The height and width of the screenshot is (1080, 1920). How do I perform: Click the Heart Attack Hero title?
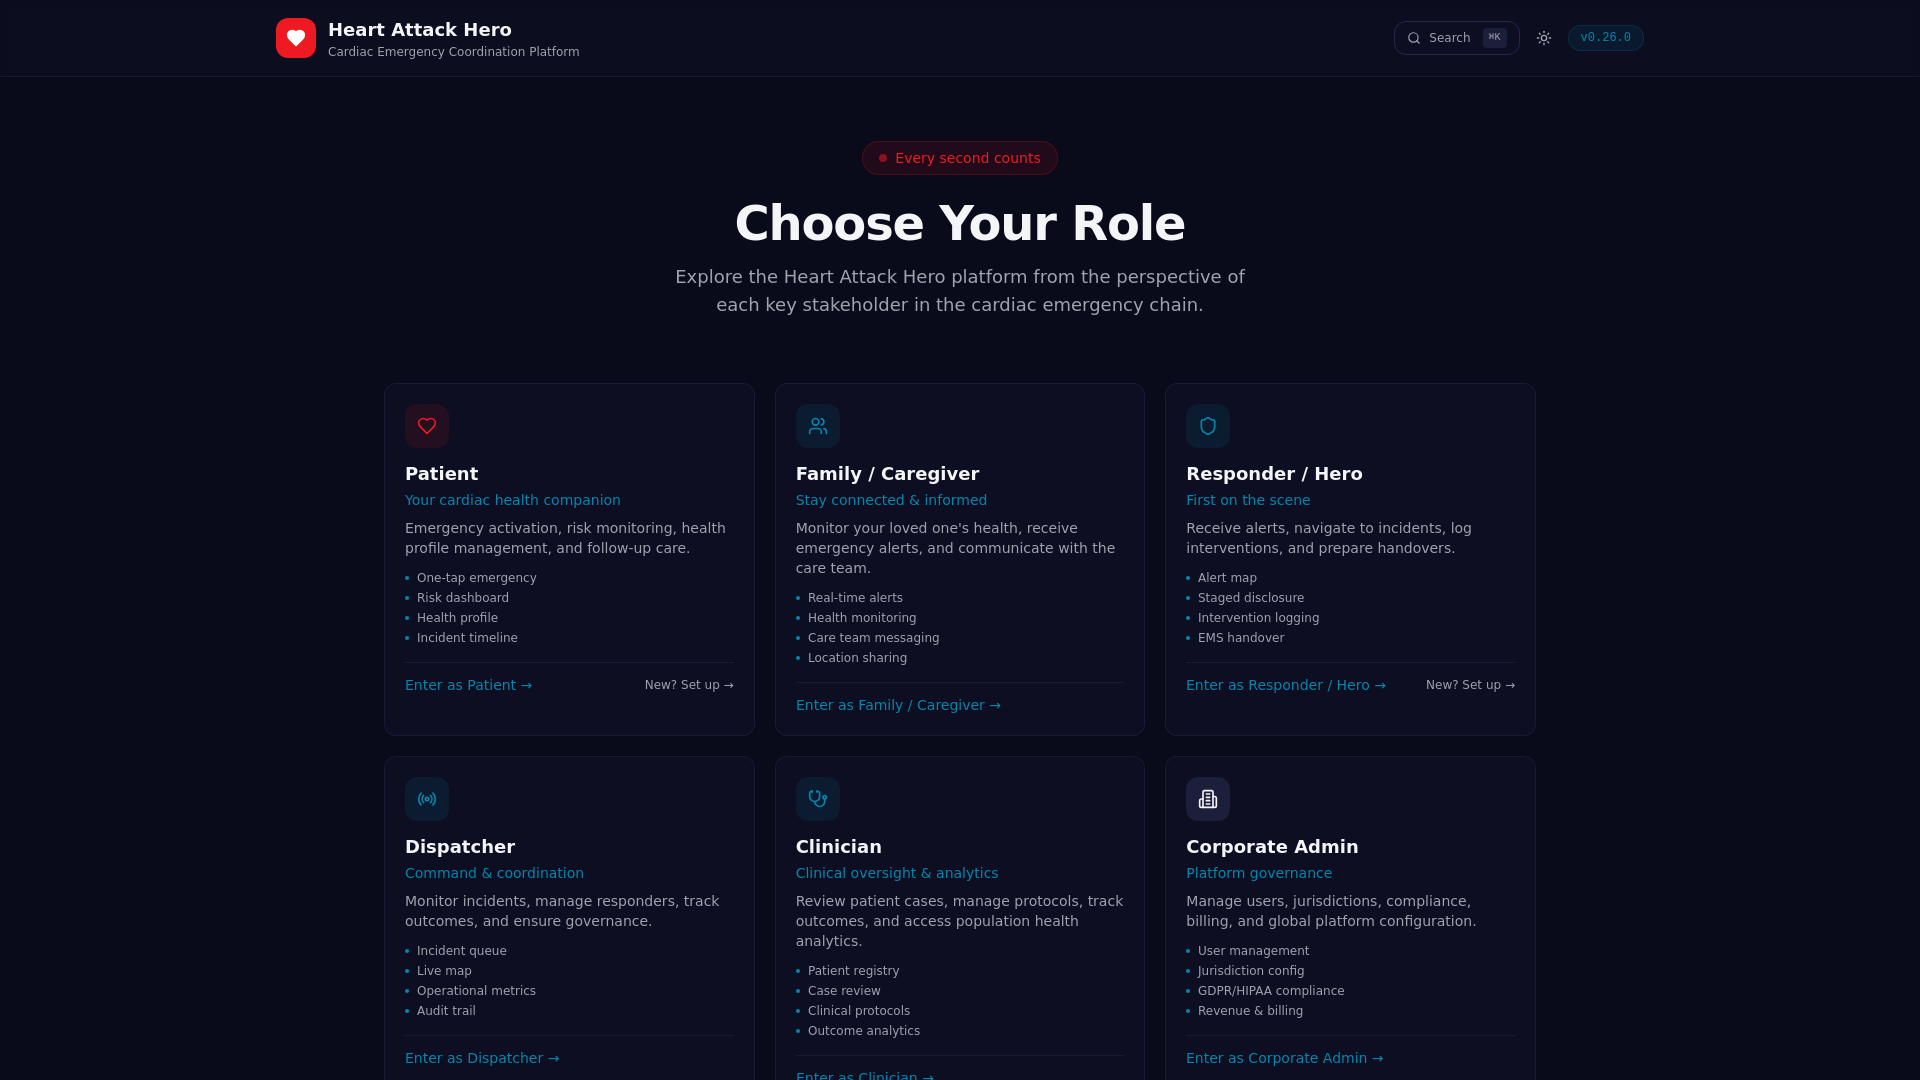[x=420, y=30]
